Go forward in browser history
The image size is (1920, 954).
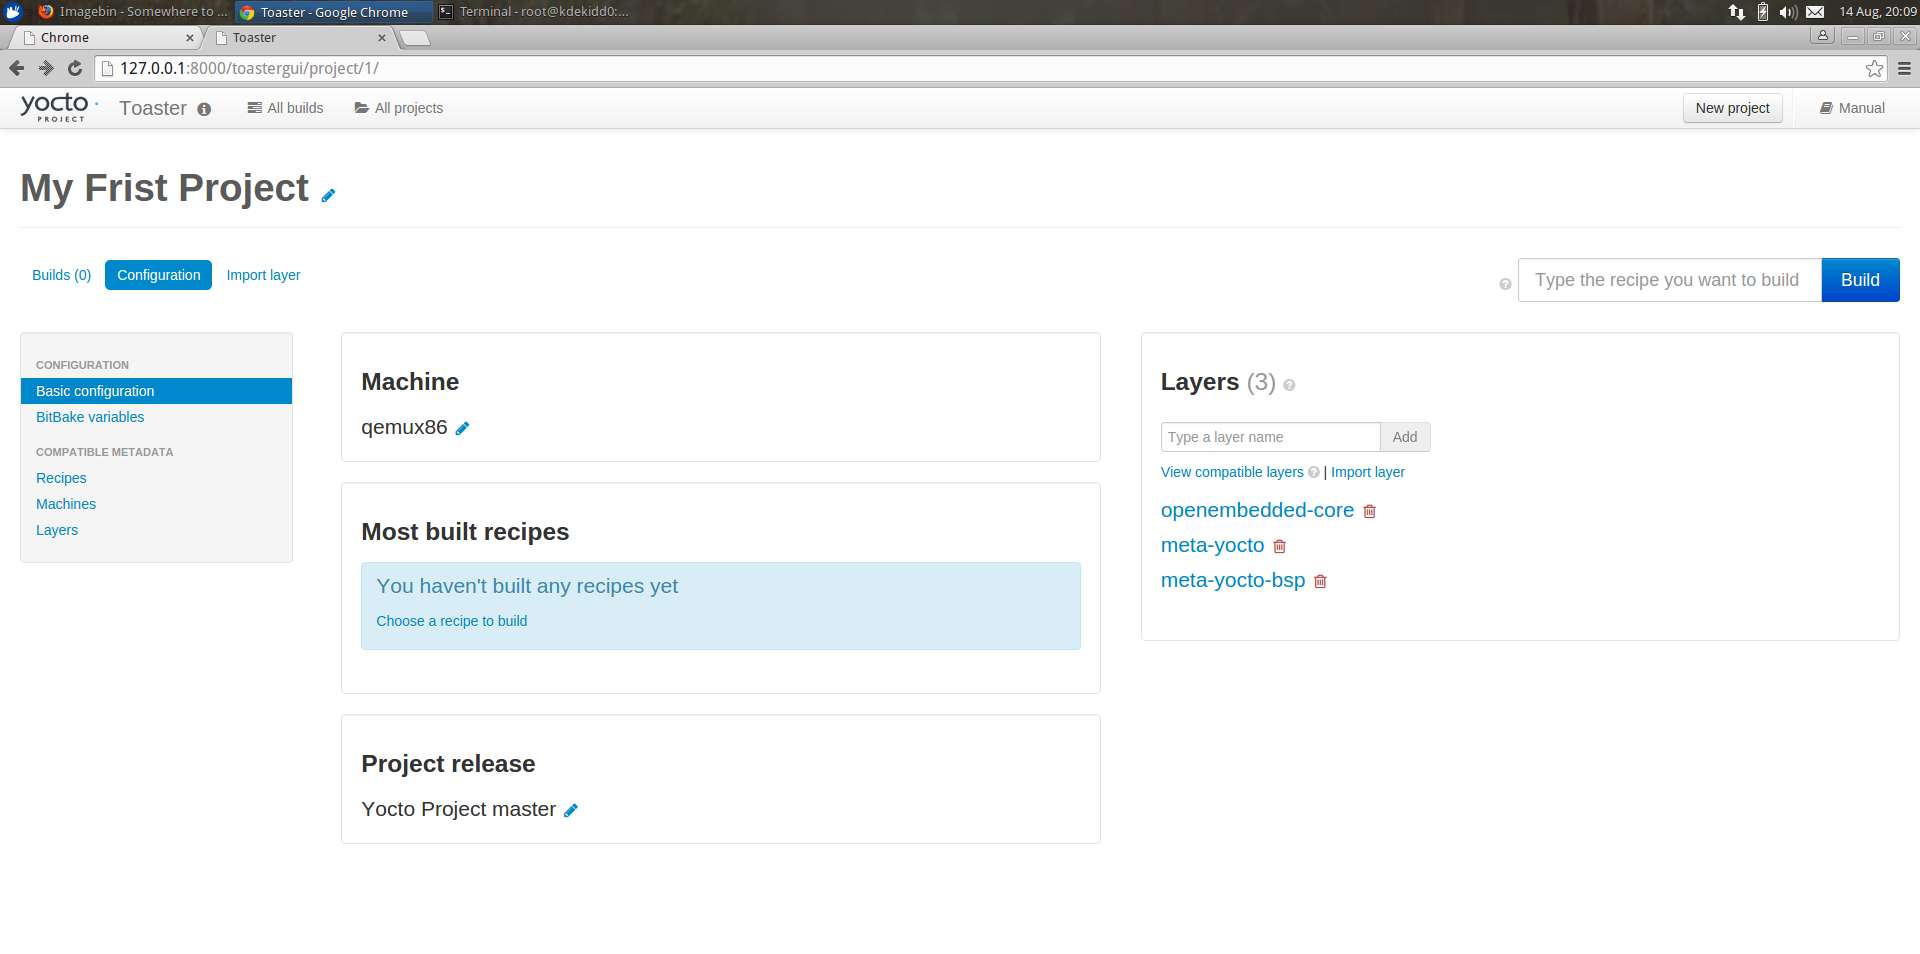46,68
